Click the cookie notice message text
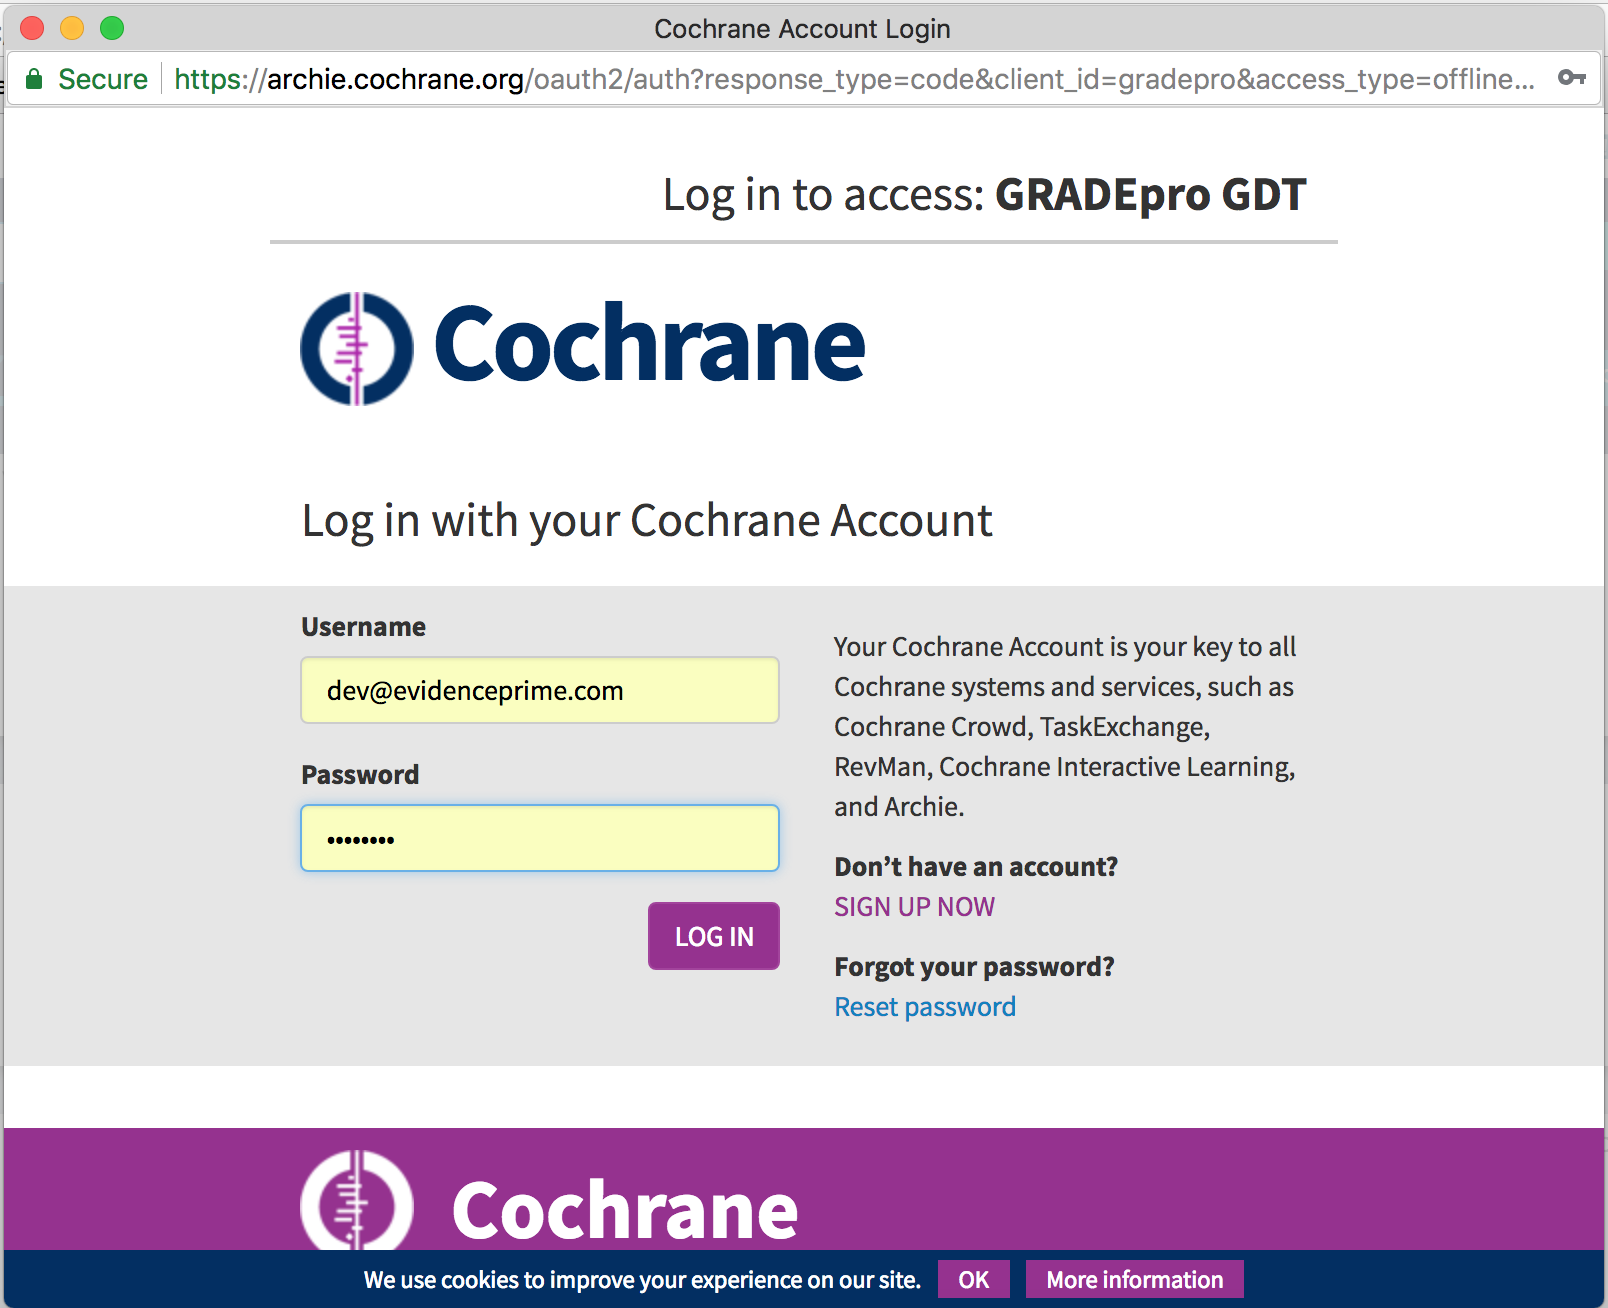This screenshot has width=1608, height=1308. click(x=642, y=1280)
